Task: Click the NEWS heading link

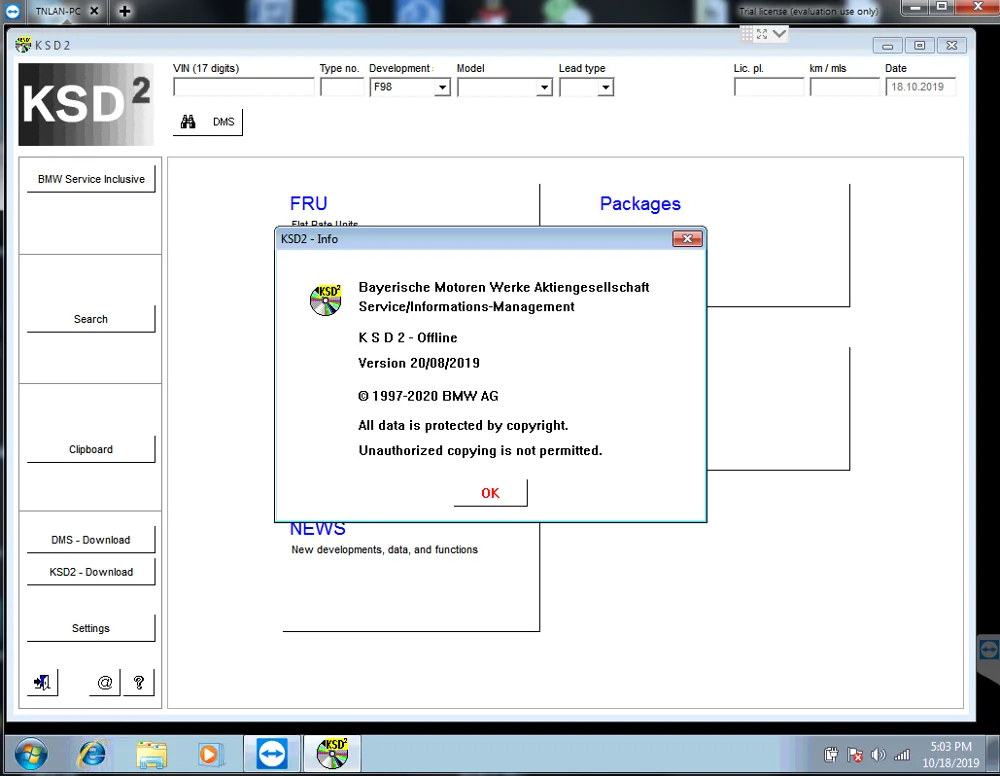Action: [x=318, y=529]
